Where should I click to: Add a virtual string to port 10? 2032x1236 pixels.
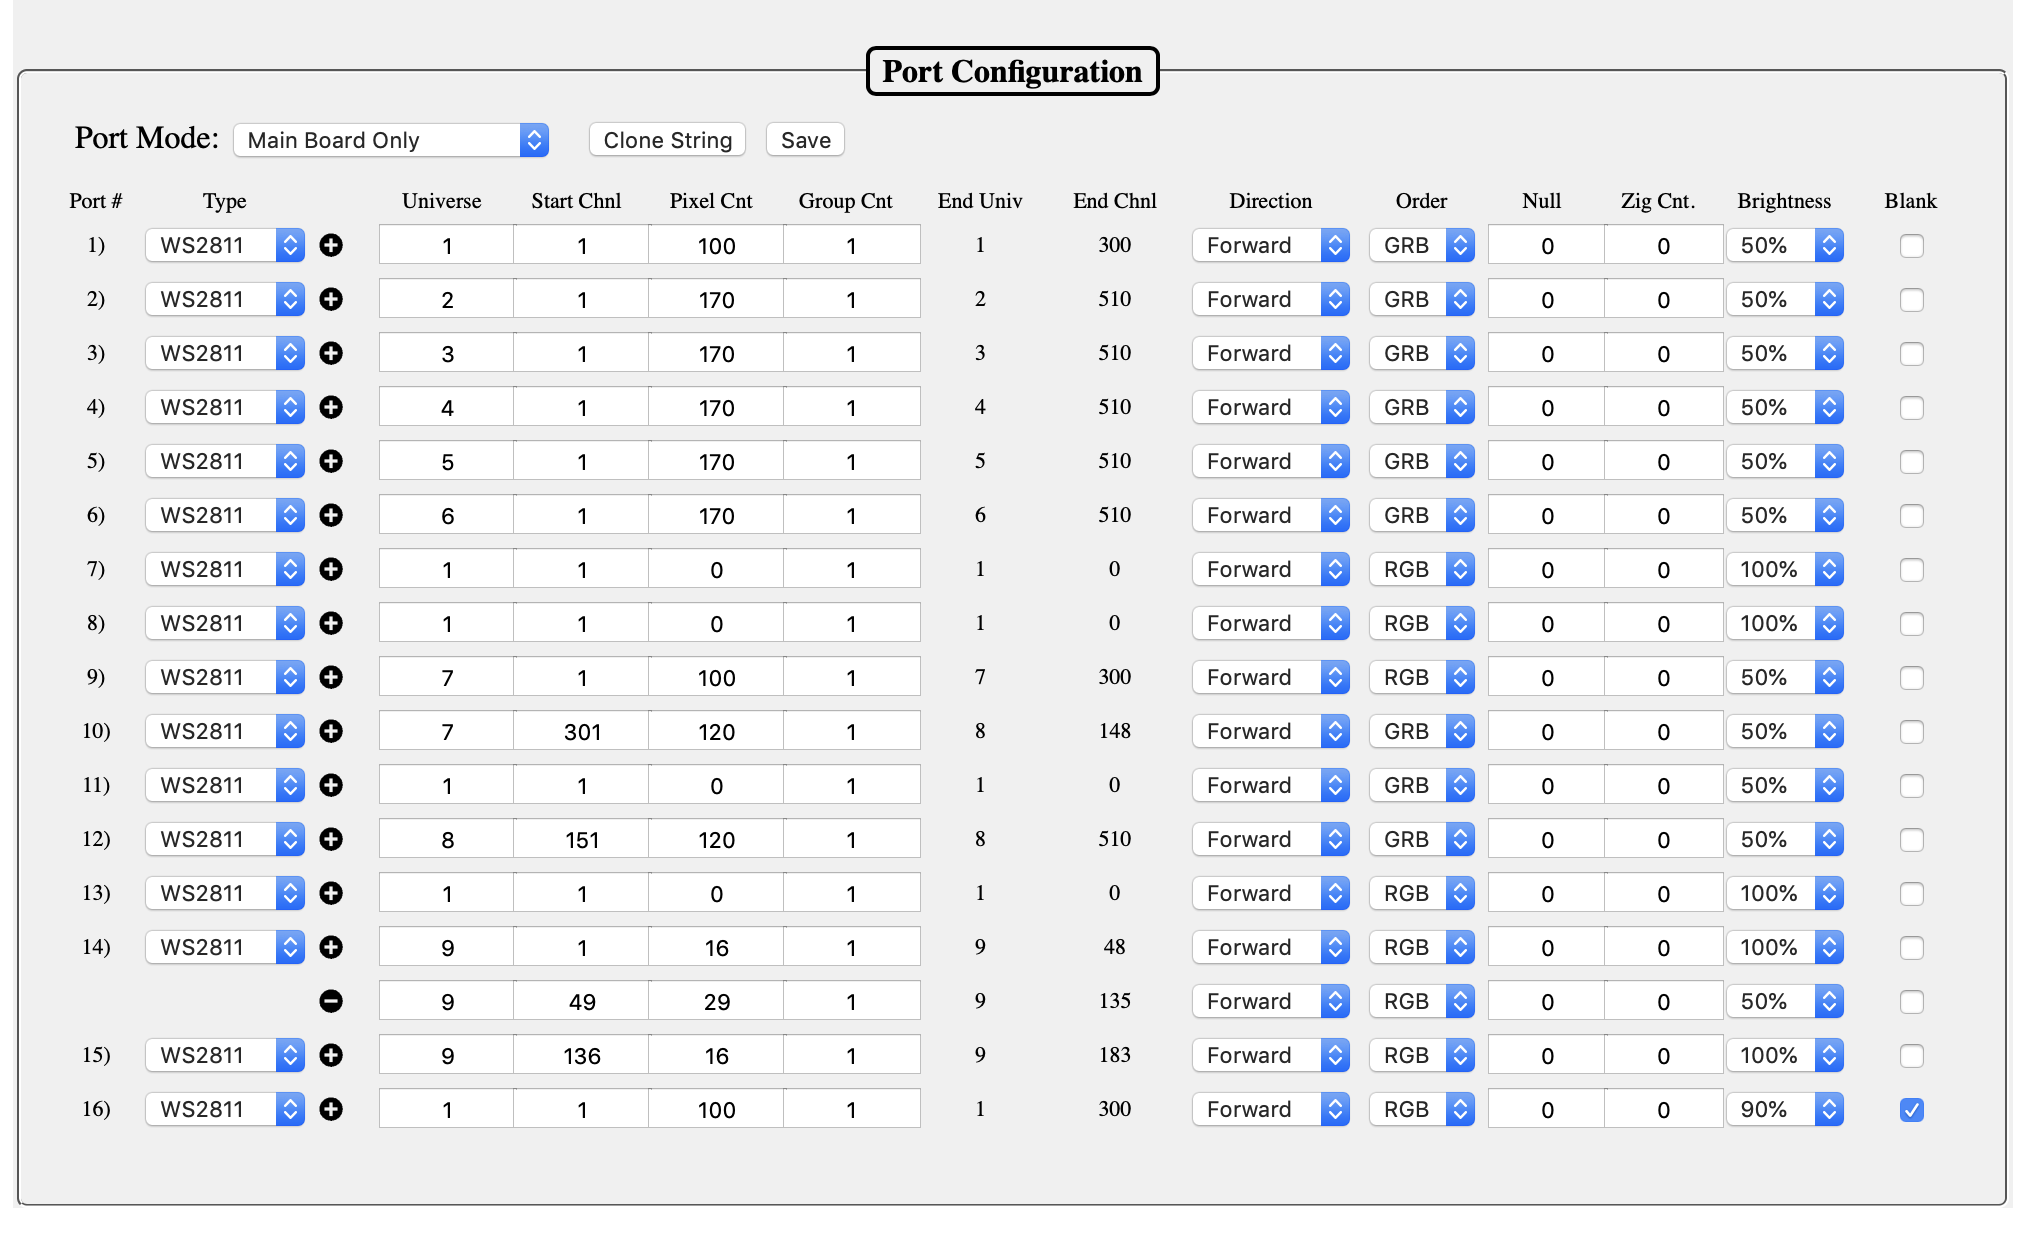(x=331, y=731)
